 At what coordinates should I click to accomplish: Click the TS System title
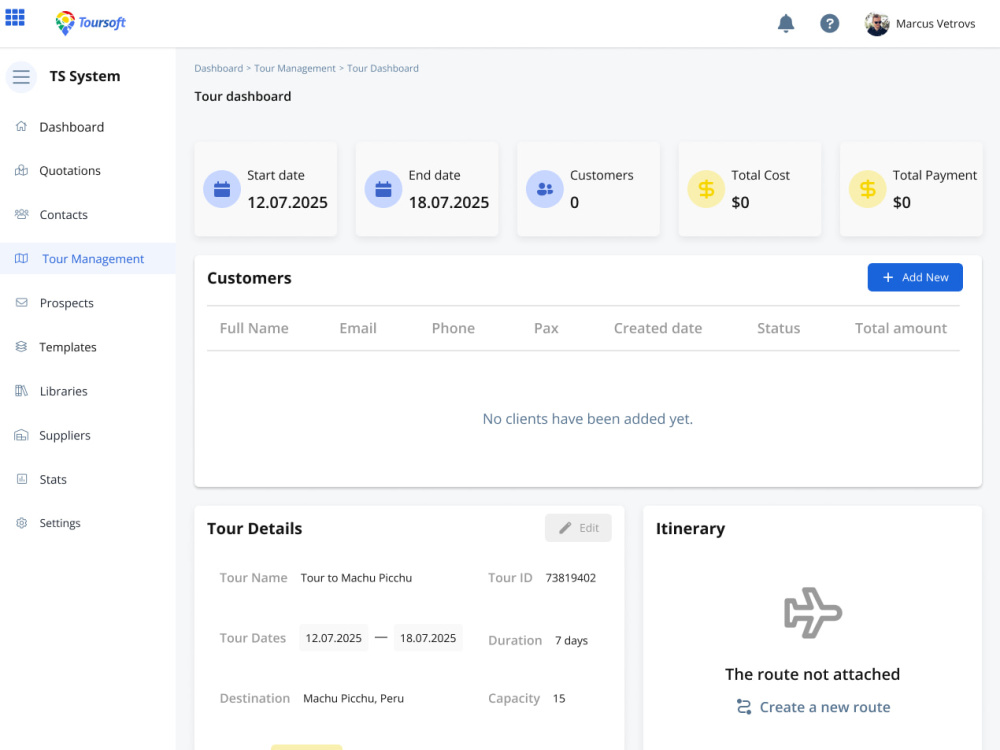(x=85, y=76)
